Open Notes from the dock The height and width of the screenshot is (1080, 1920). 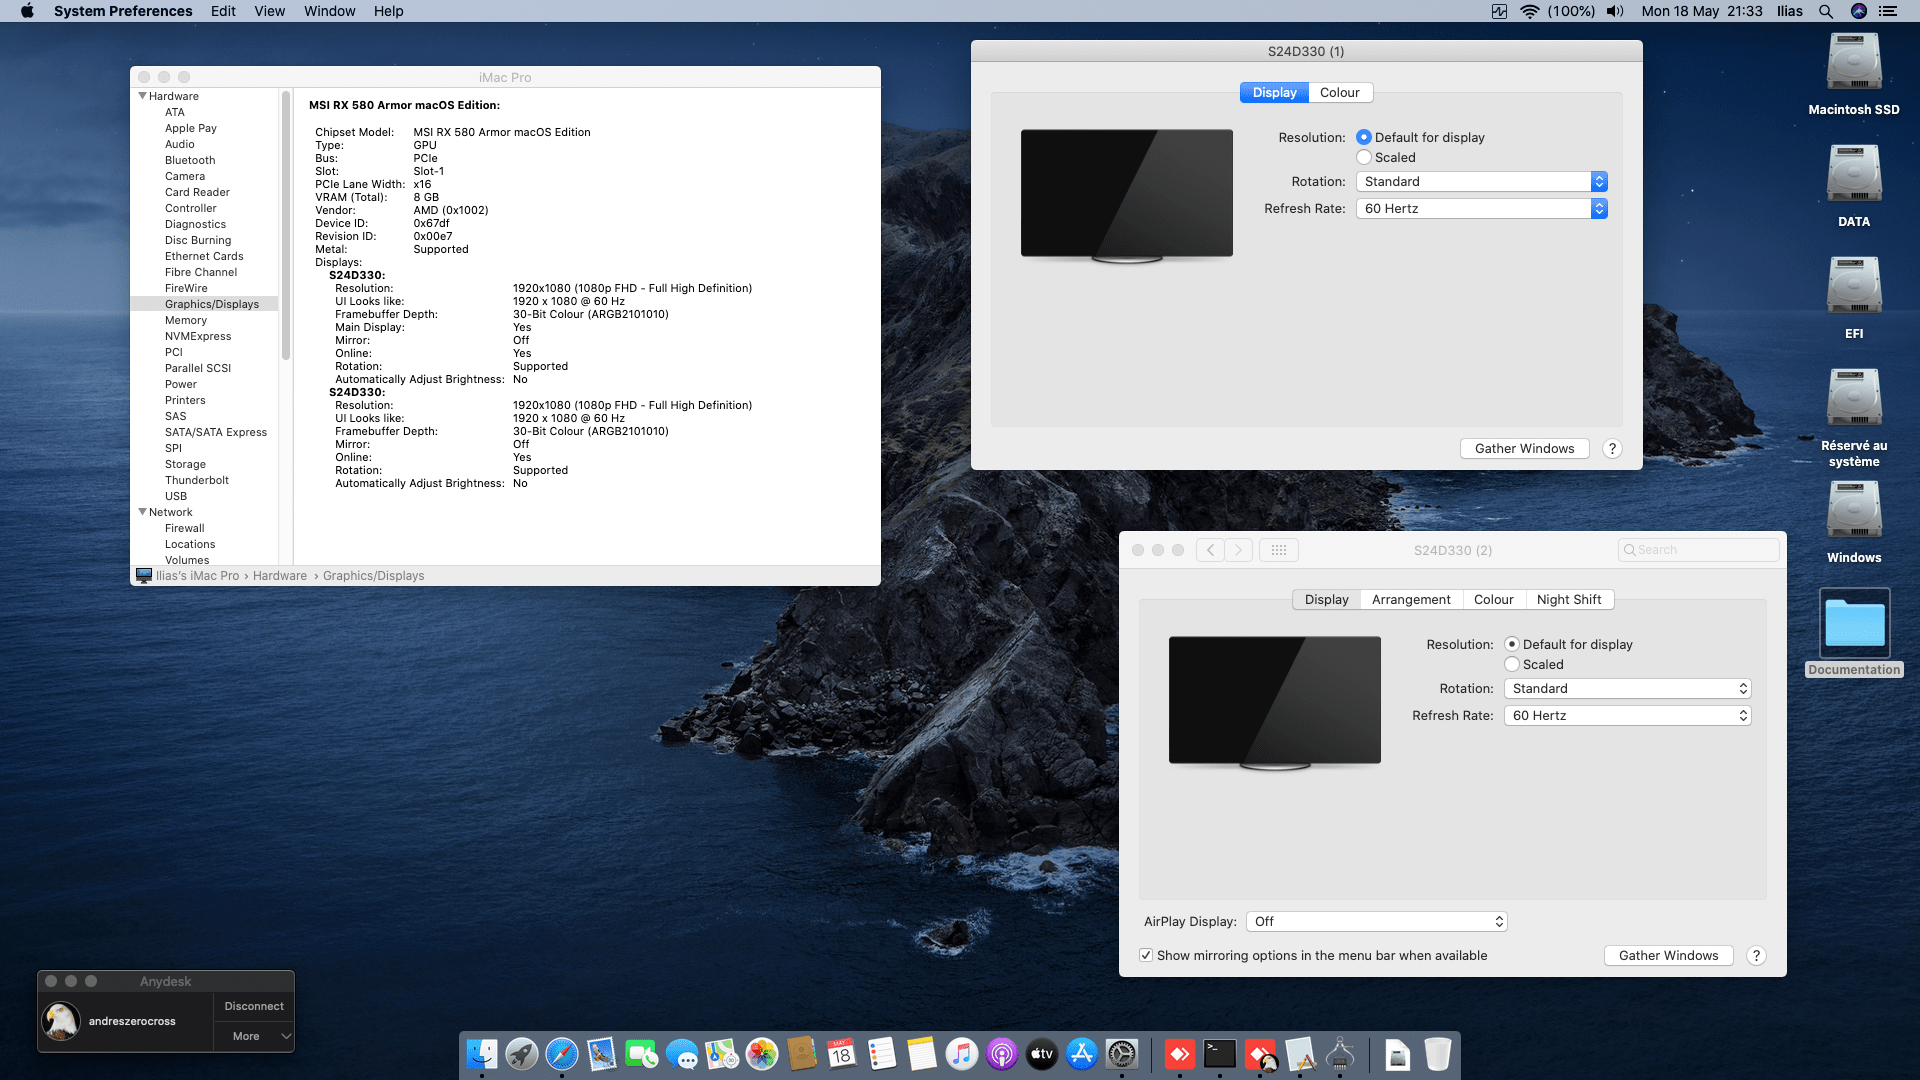[x=922, y=1054]
